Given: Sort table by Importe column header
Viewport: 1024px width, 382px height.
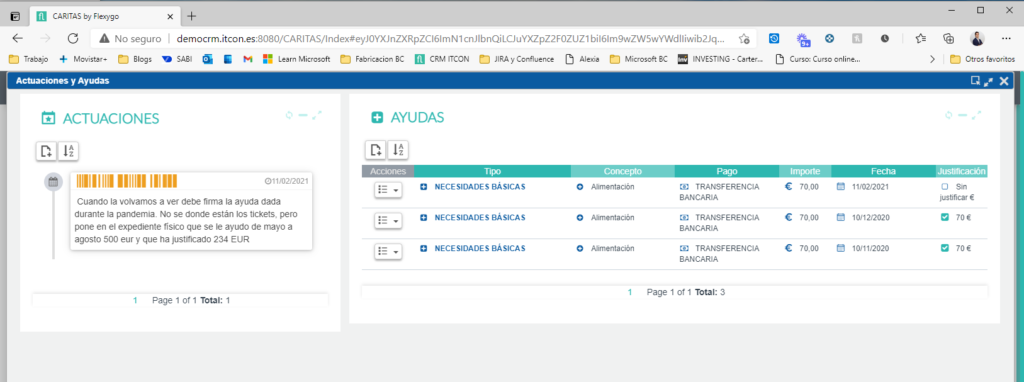Looking at the screenshot, I should point(805,171).
